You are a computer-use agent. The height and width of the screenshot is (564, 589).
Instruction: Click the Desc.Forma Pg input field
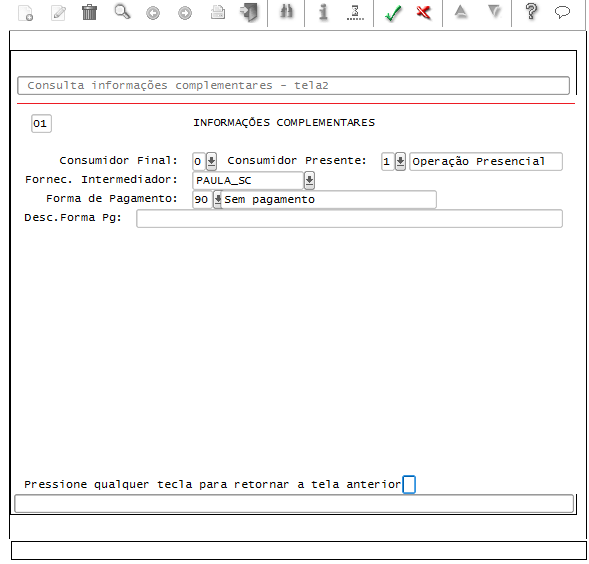(x=349, y=219)
